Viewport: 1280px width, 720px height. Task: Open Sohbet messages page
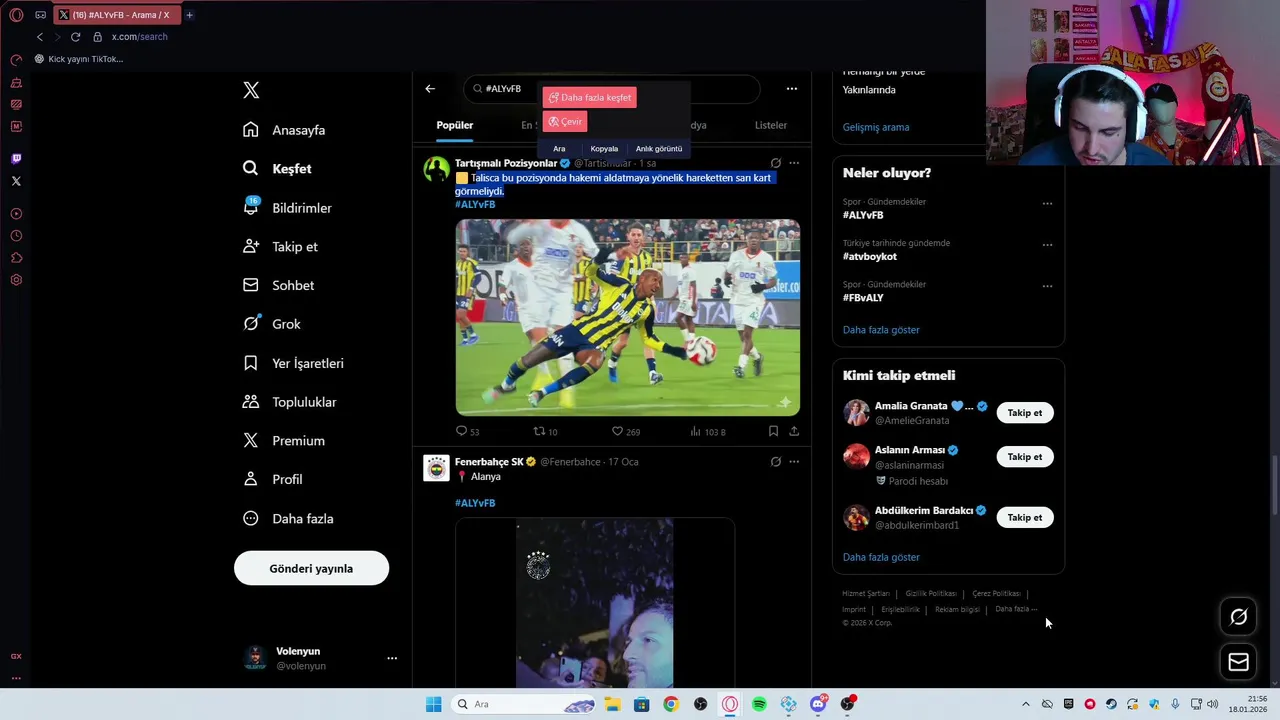point(279,285)
